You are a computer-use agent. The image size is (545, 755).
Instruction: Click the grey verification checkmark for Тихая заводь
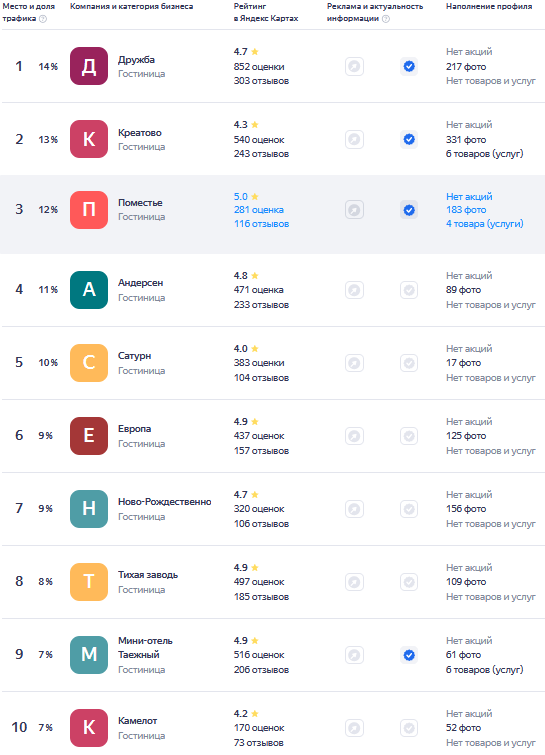pos(409,582)
